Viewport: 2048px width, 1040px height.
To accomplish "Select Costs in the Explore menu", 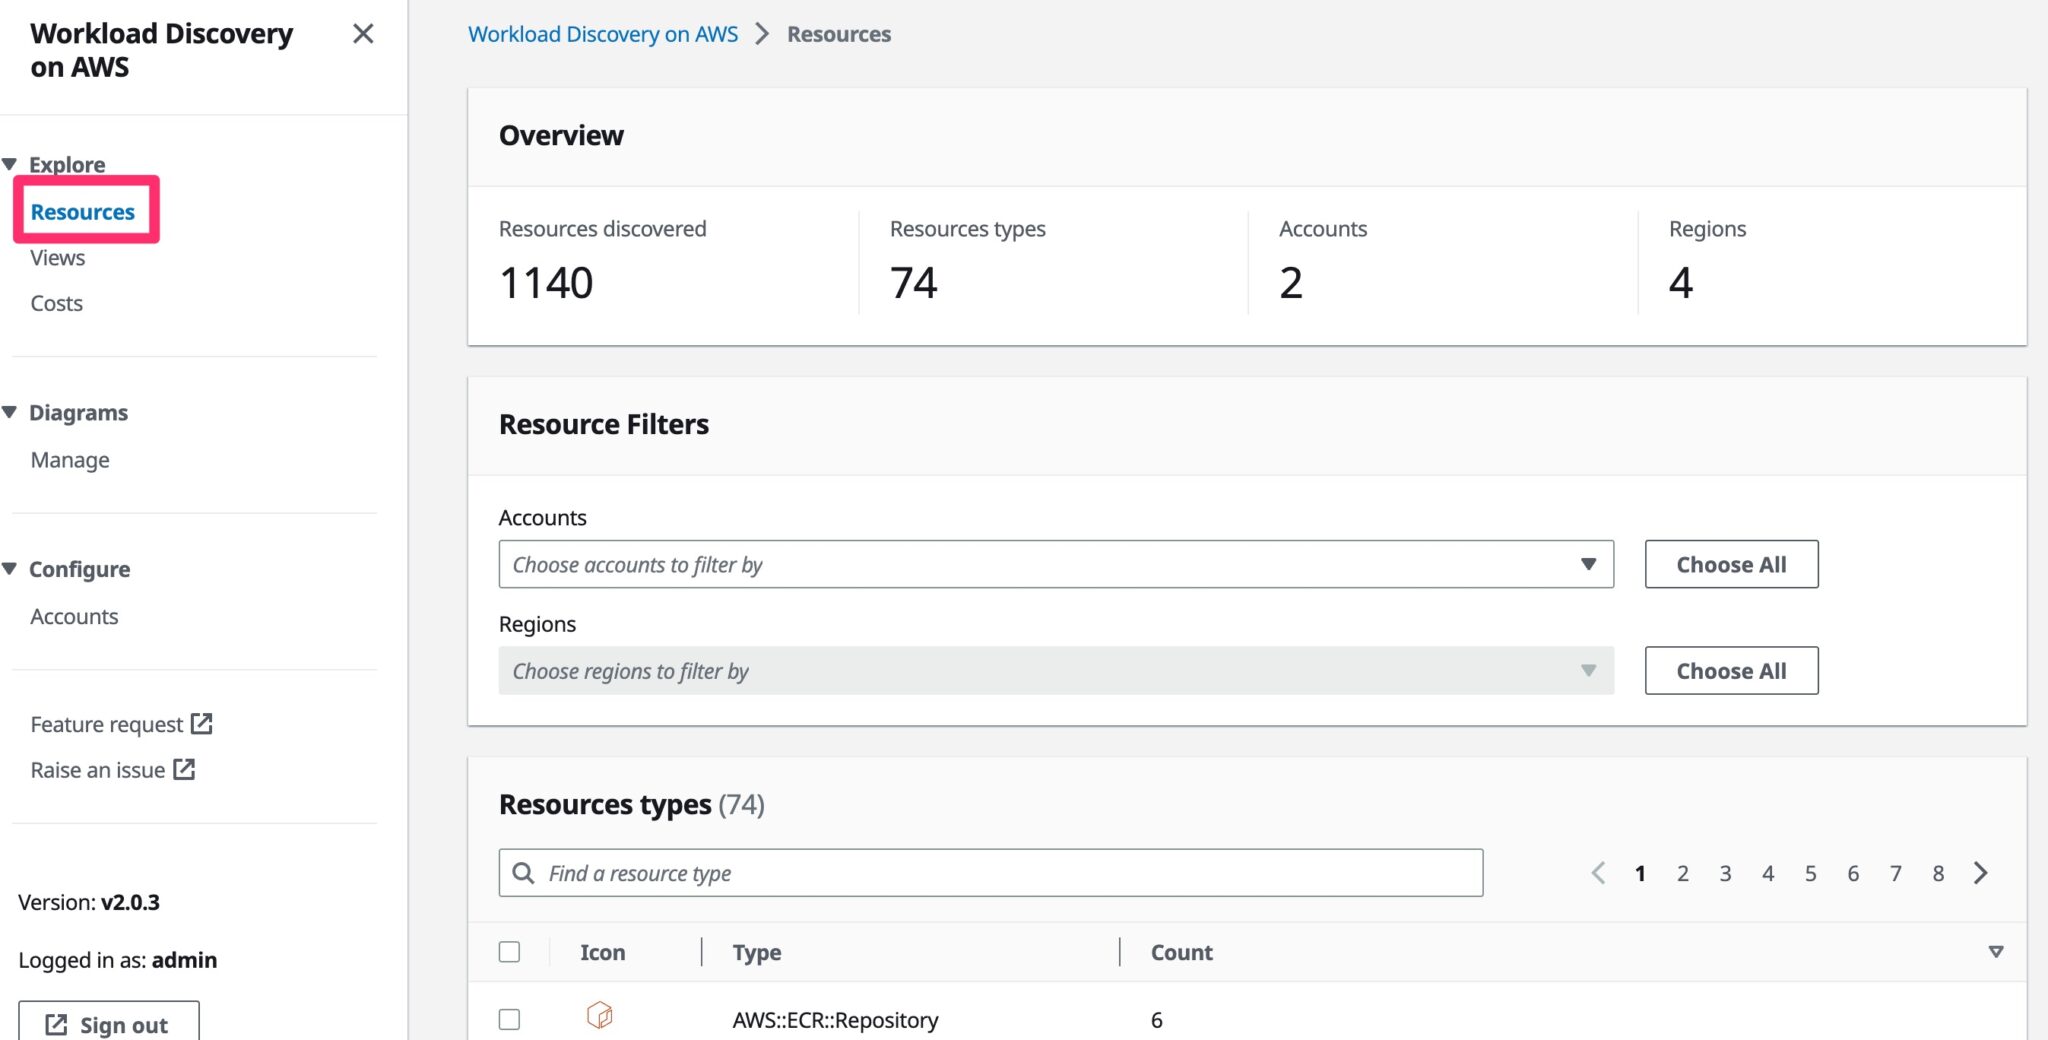I will 55,303.
